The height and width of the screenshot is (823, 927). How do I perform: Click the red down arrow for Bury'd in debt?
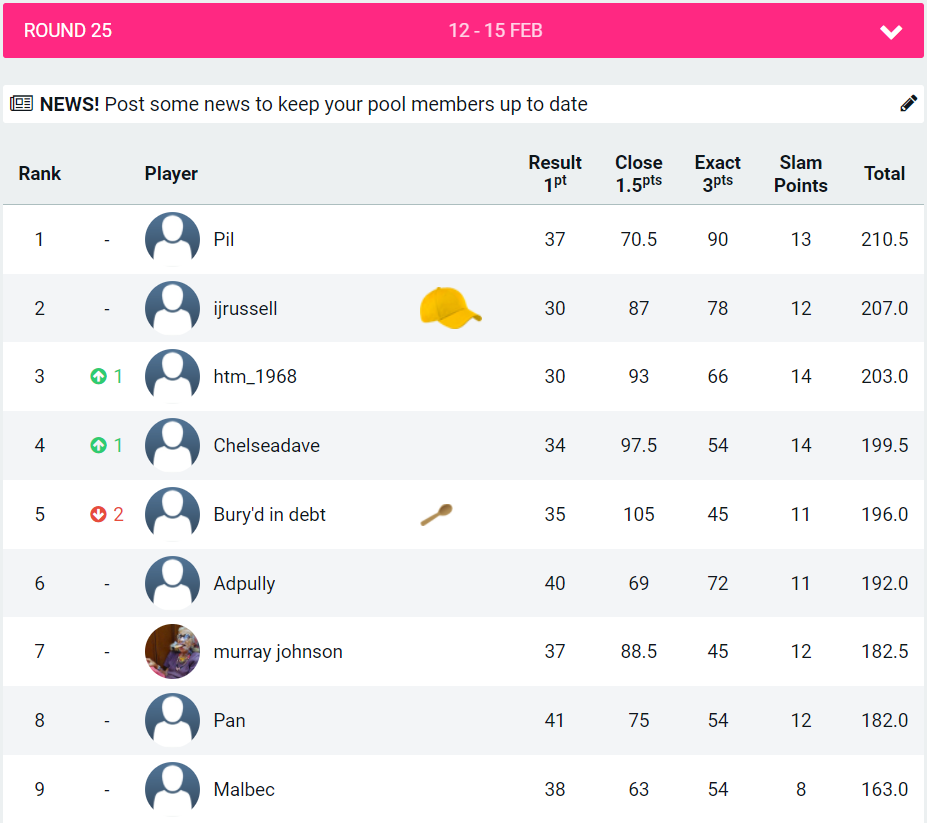point(98,515)
